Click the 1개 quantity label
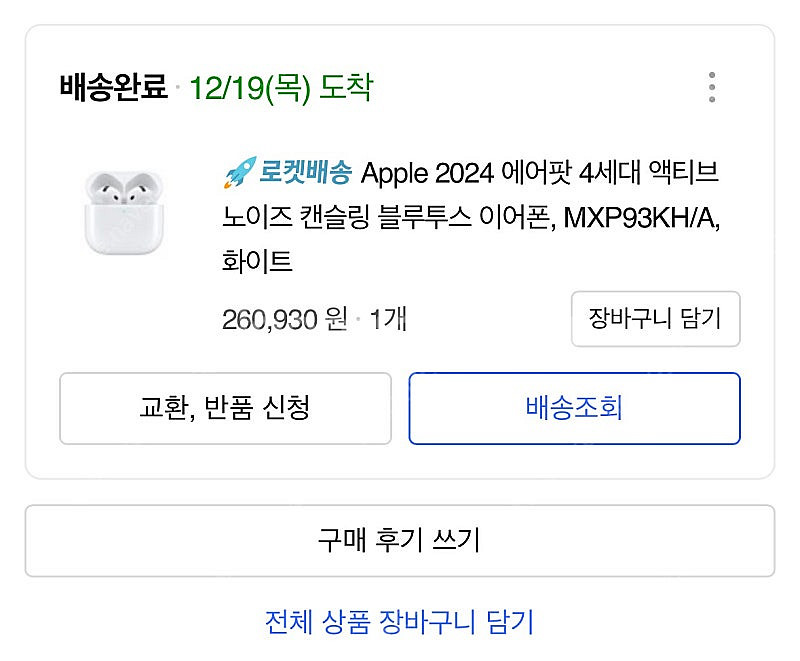 (388, 320)
